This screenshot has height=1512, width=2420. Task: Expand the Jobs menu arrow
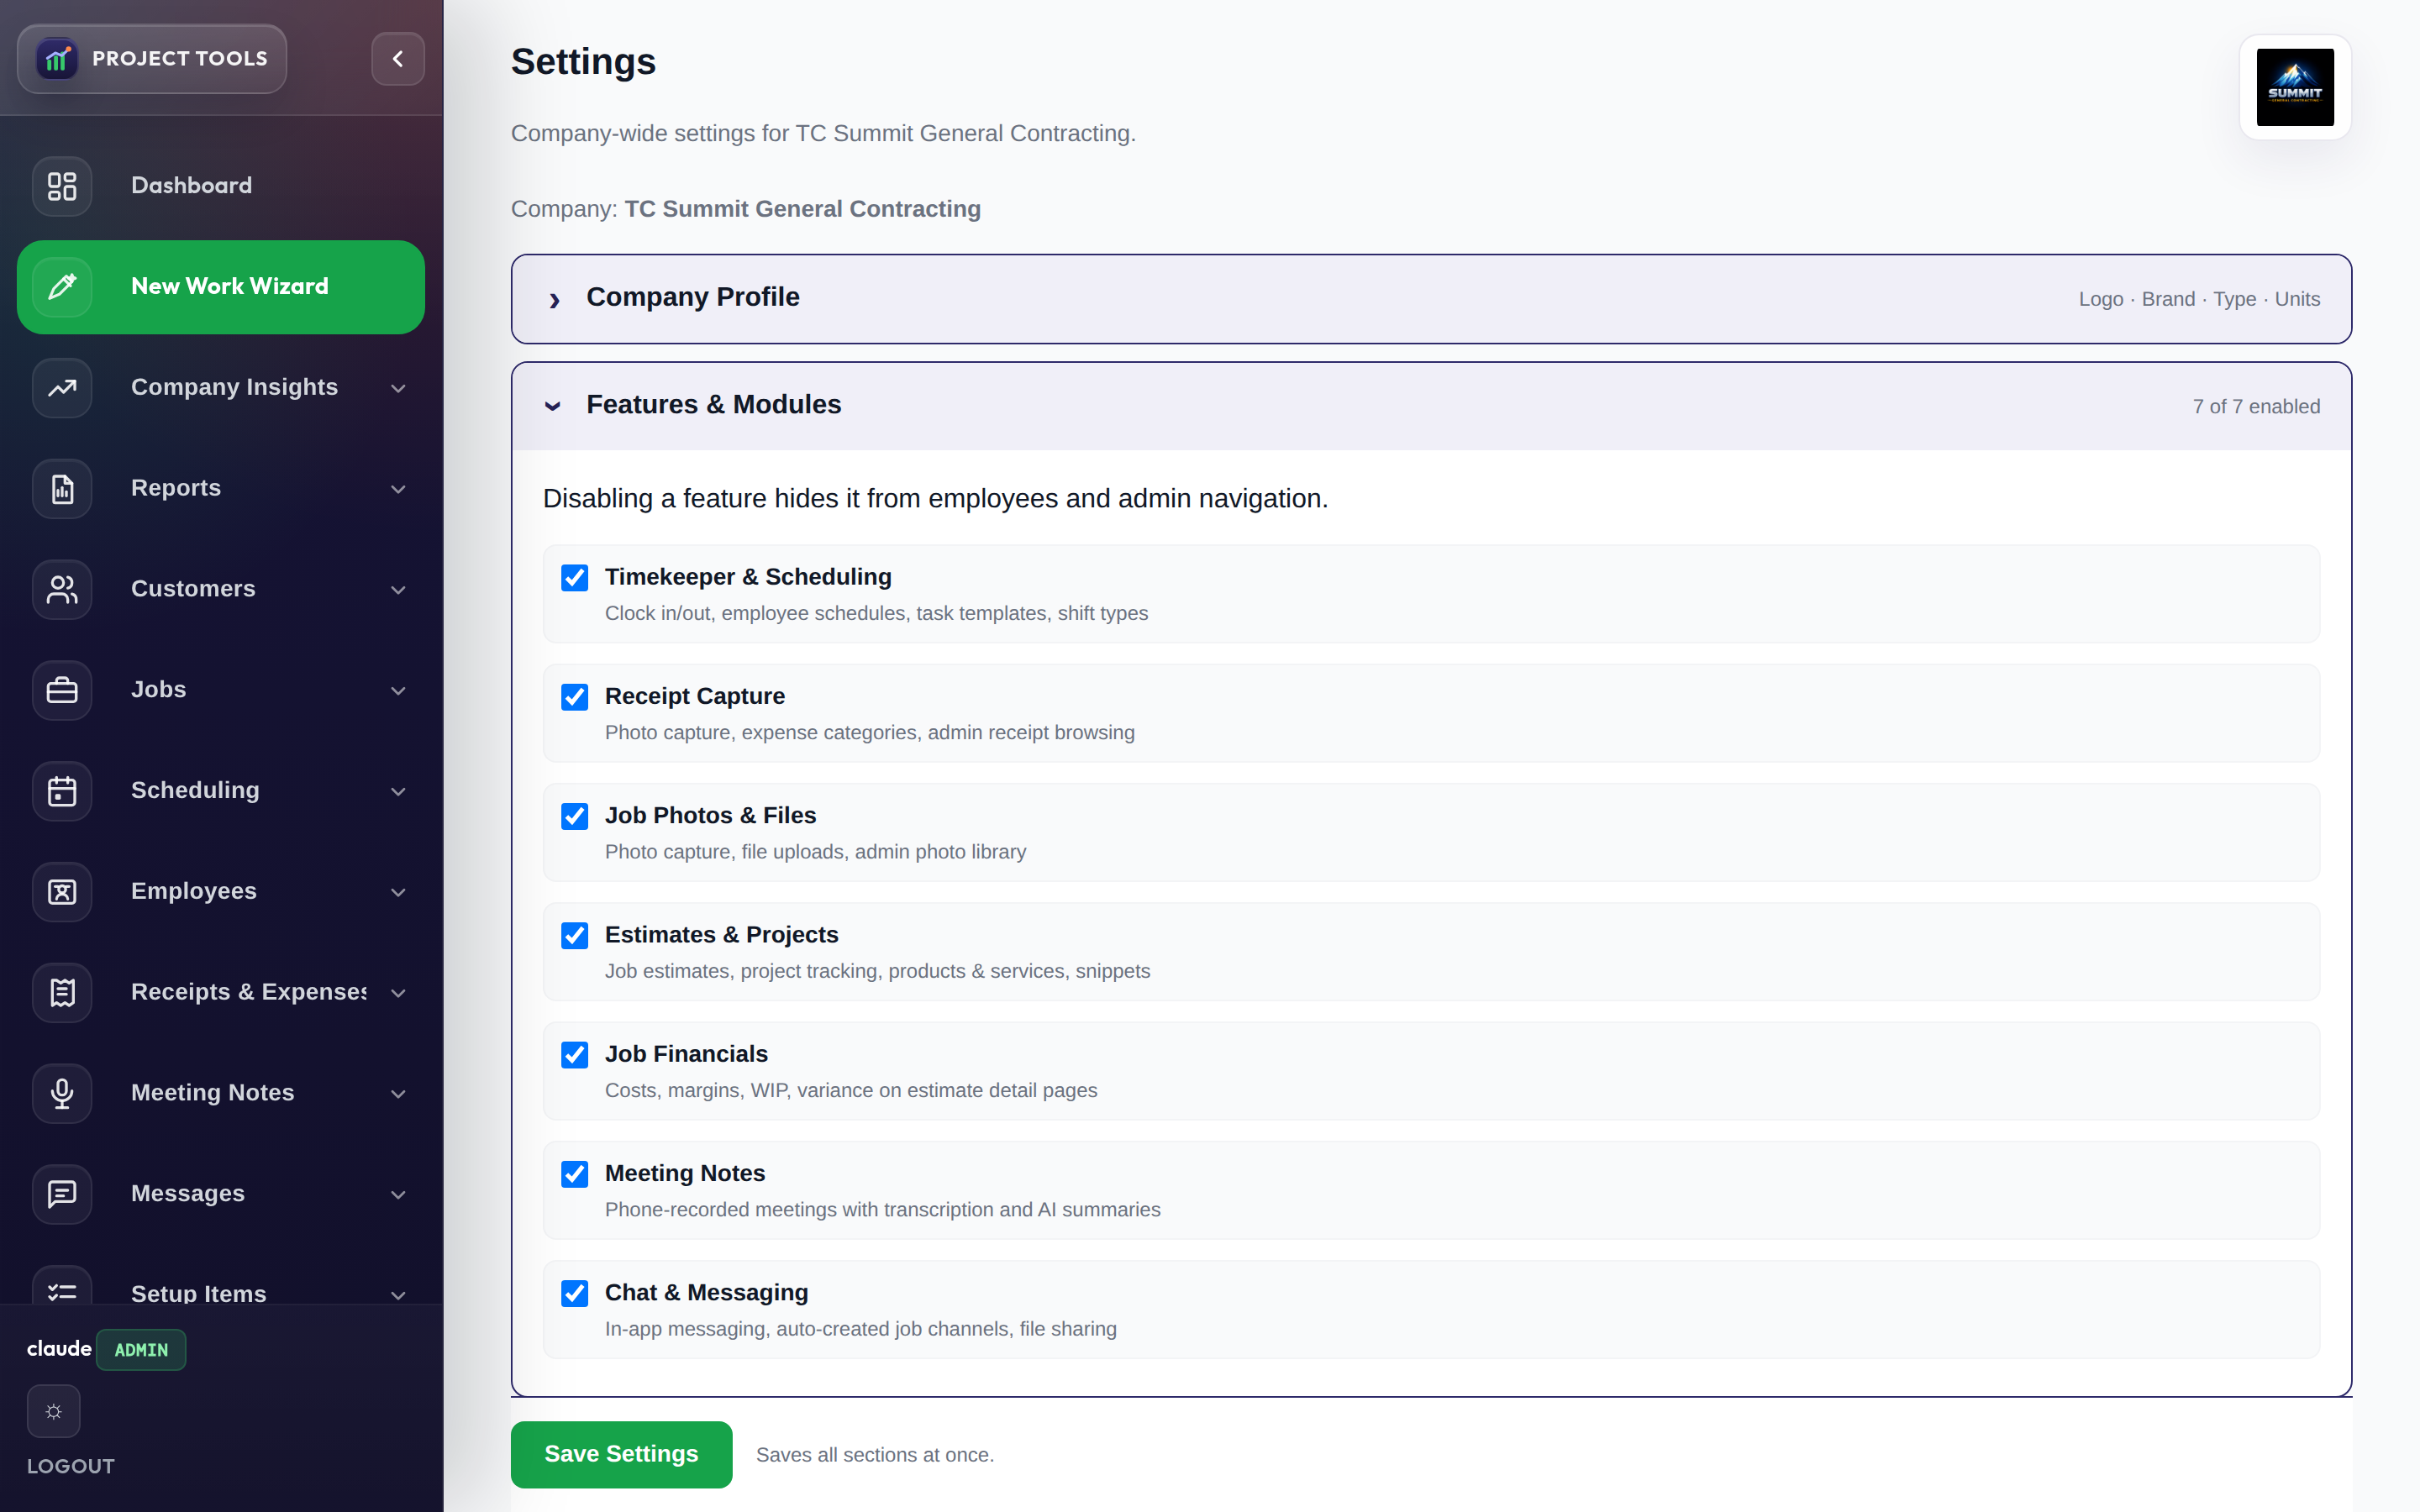point(398,691)
